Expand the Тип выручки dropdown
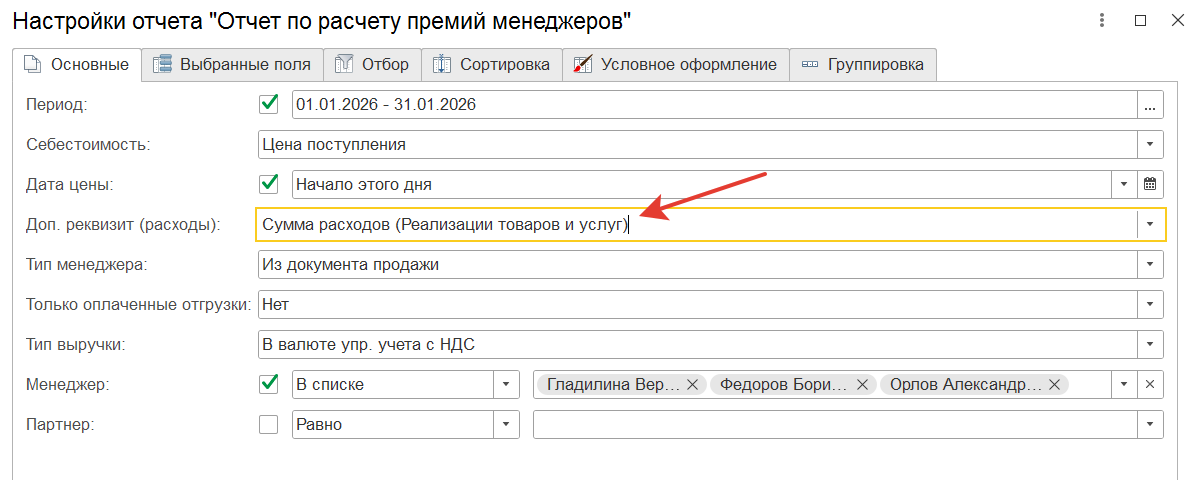1197x480 pixels. 1150,344
